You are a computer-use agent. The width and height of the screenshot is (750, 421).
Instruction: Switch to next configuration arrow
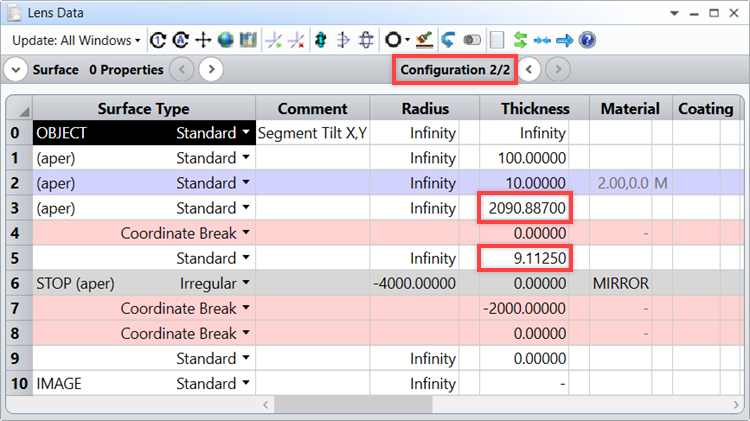558,70
